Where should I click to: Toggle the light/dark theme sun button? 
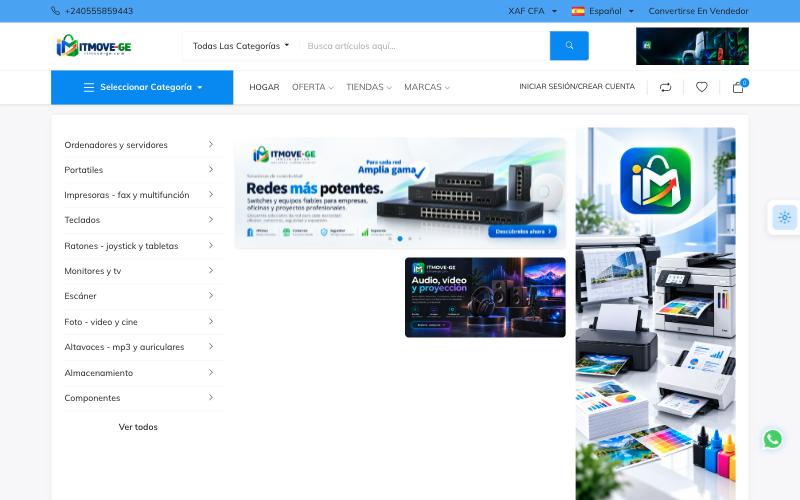pyautogui.click(x=784, y=218)
